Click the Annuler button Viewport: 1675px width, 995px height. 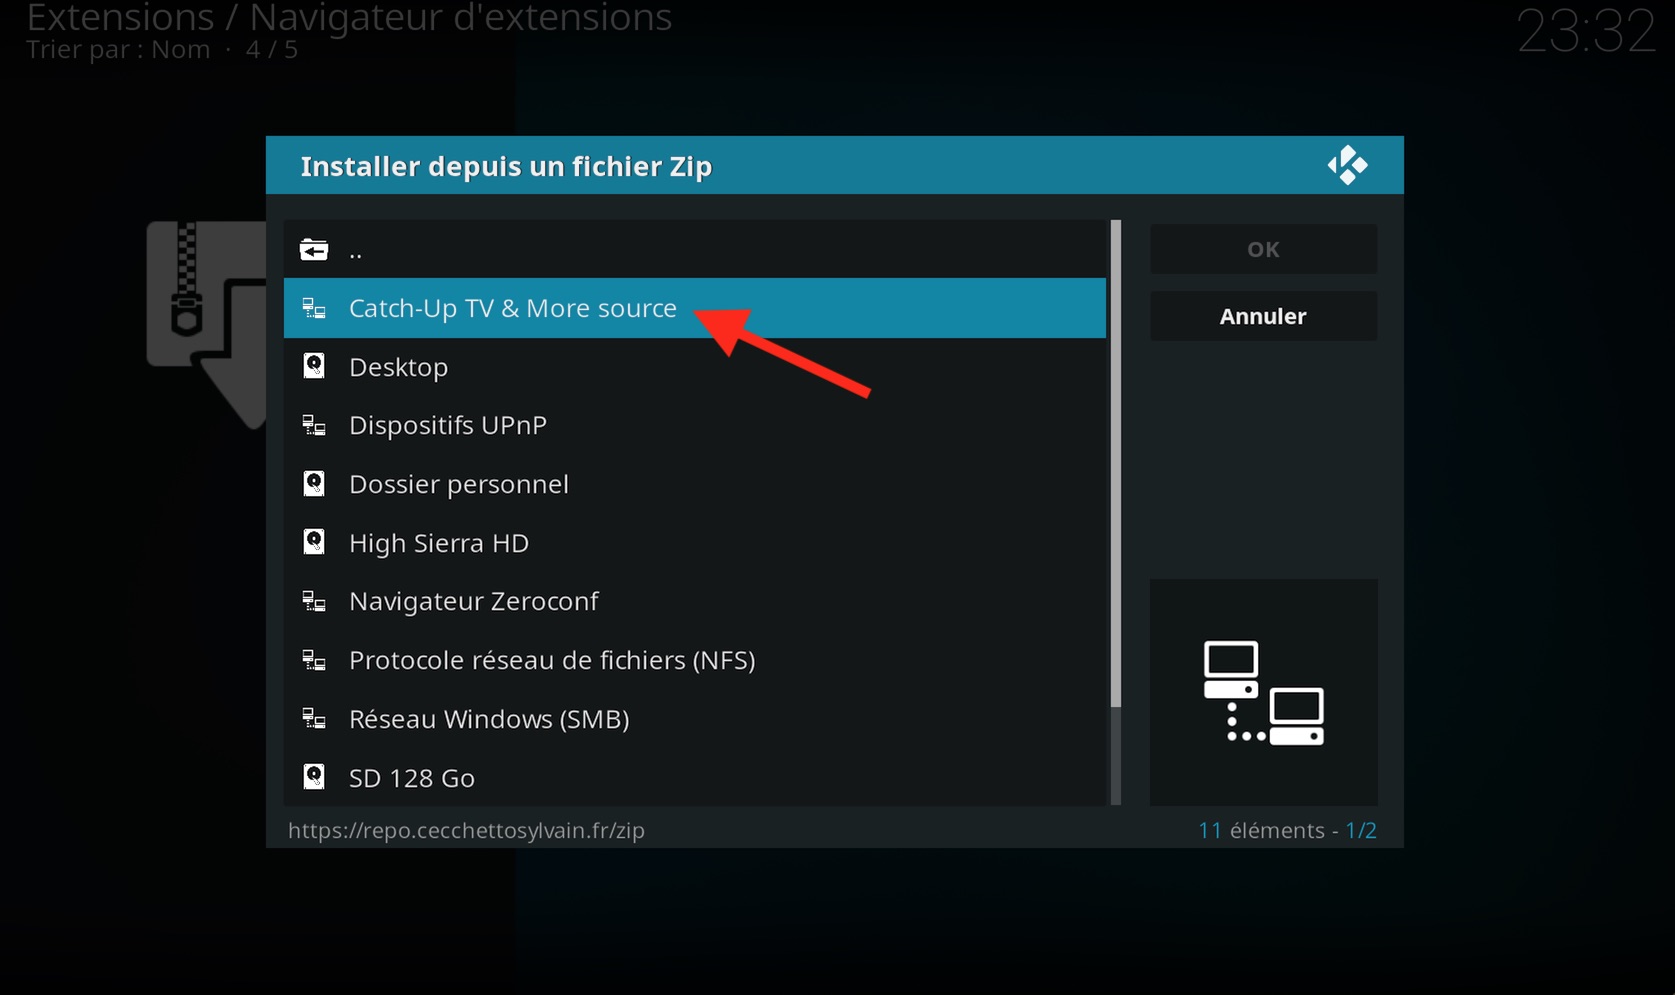click(1263, 316)
